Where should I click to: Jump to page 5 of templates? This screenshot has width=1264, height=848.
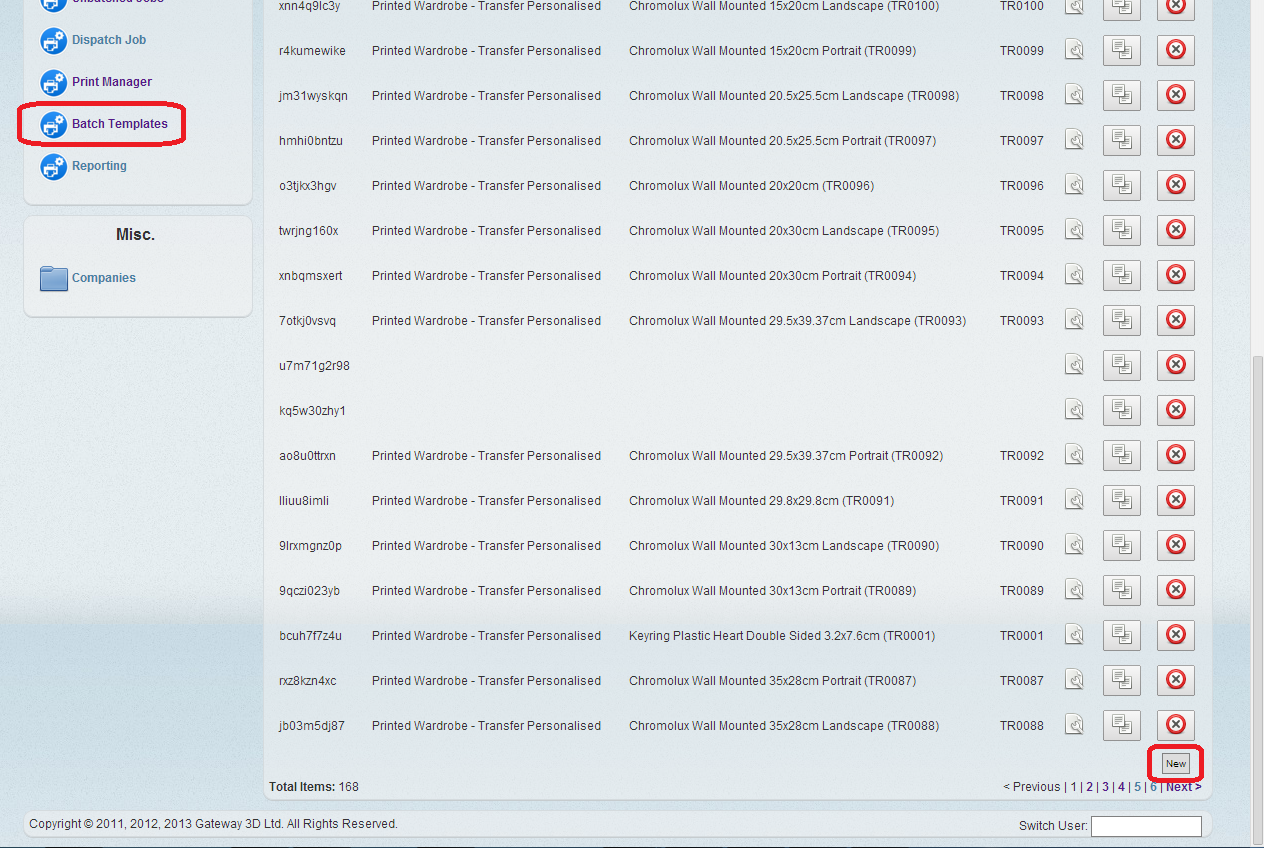click(x=1138, y=787)
